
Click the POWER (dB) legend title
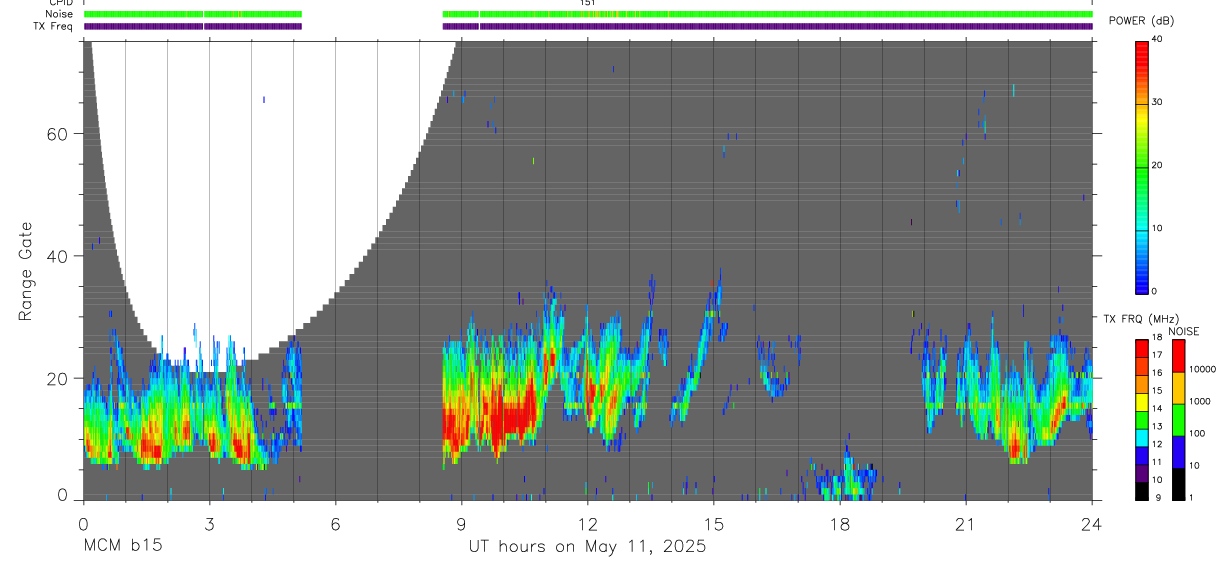pos(1142,21)
